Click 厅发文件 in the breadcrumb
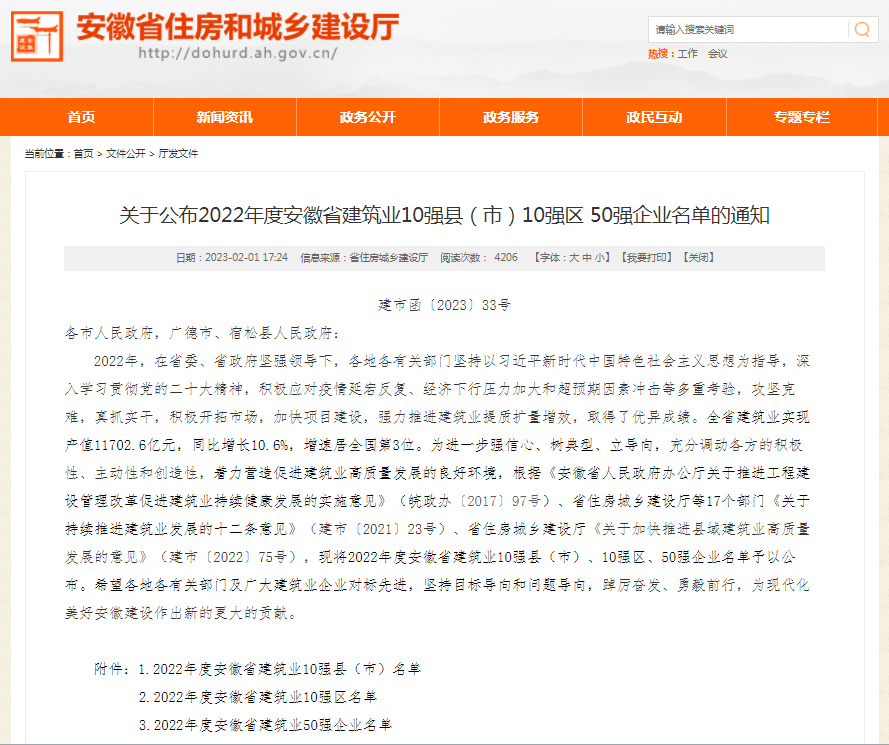 click(x=178, y=154)
